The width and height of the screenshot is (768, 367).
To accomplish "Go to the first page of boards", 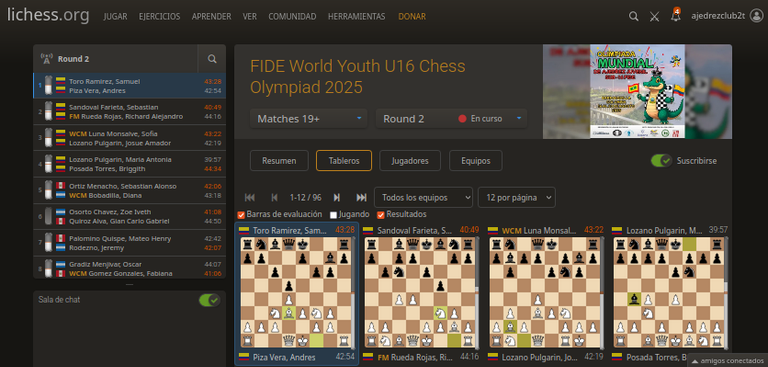I will [250, 197].
